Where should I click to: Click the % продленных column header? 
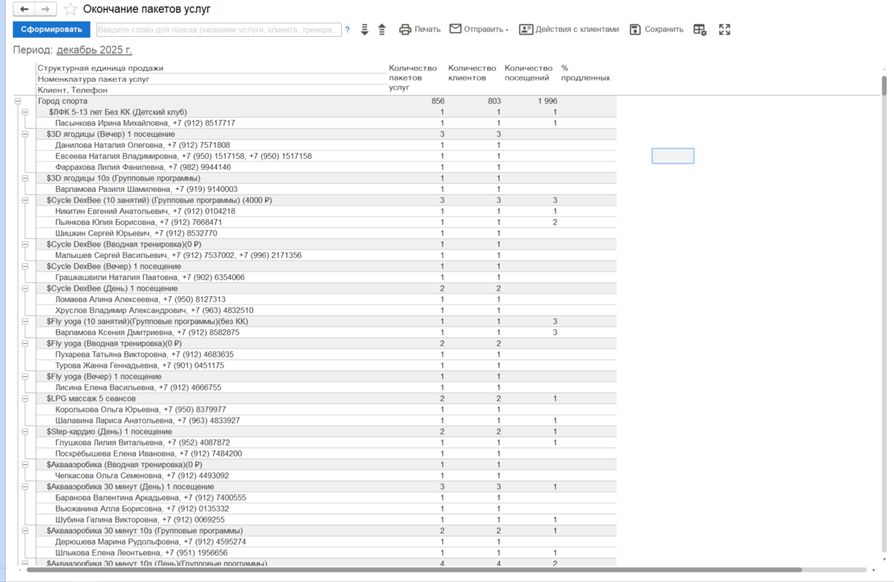(x=586, y=73)
